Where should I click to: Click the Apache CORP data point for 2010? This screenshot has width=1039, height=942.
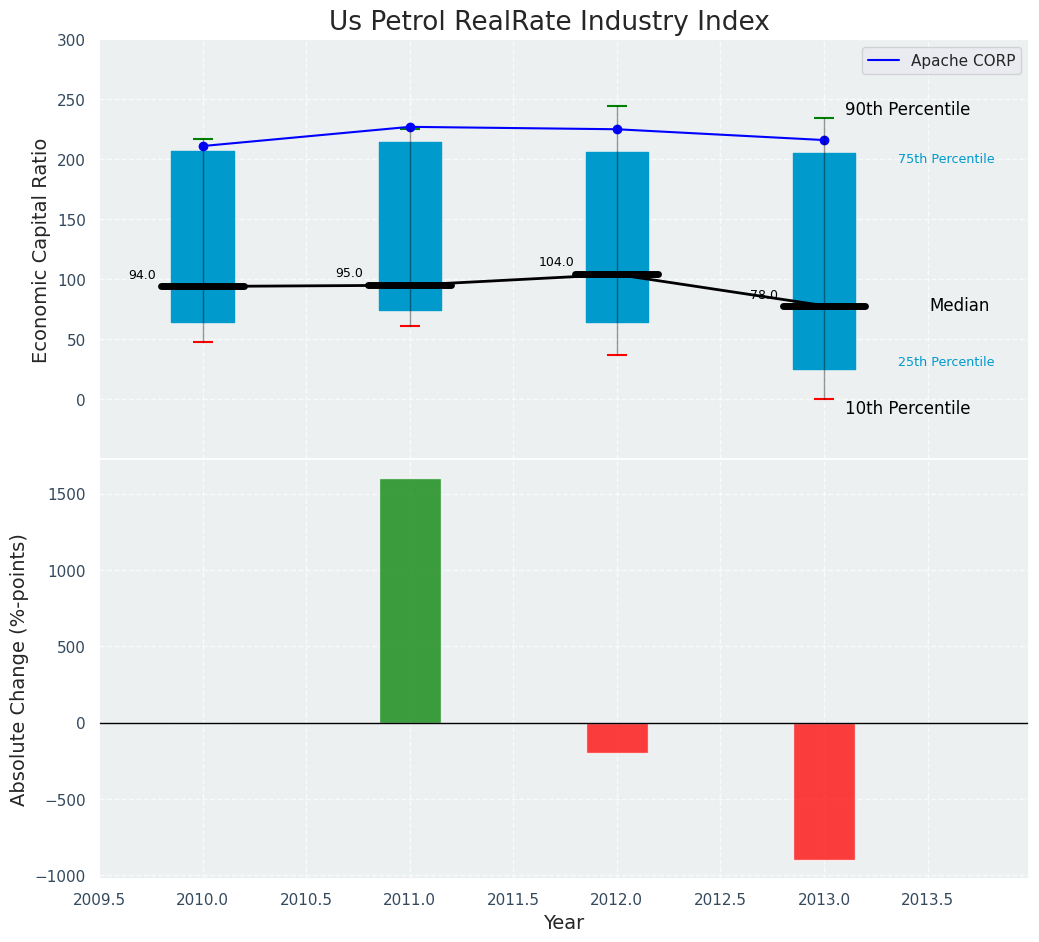203,146
